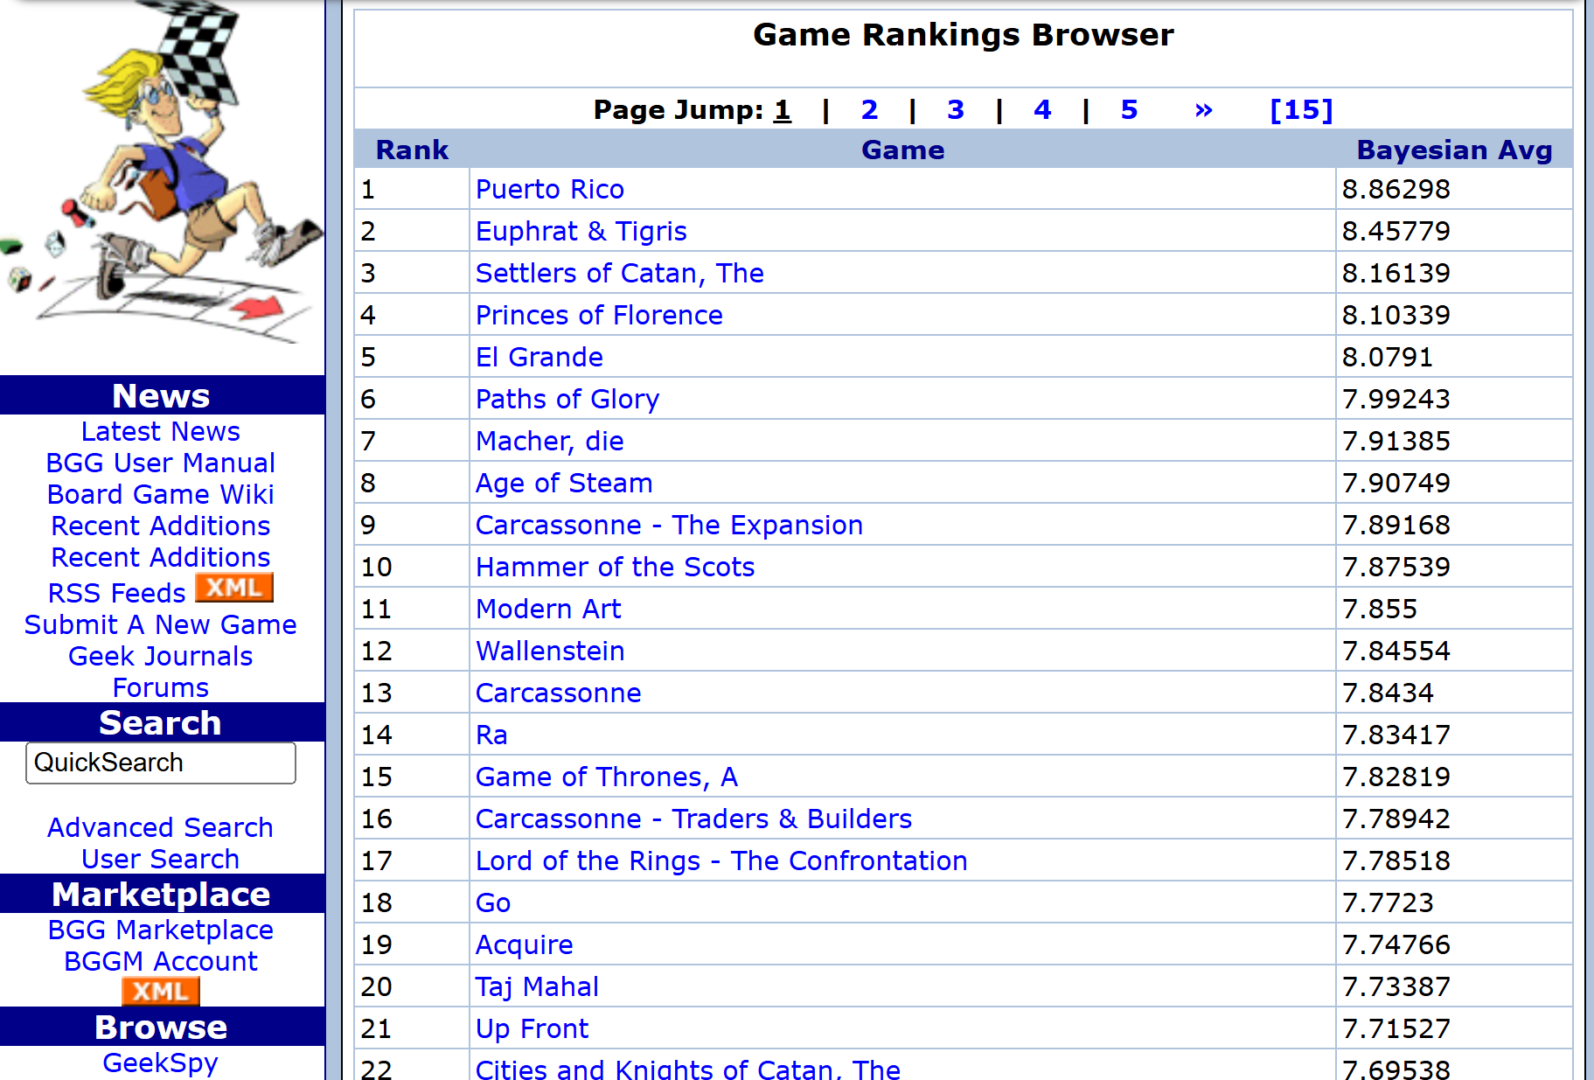This screenshot has width=1594, height=1080.
Task: Open Advanced Search
Action: pos(161,828)
